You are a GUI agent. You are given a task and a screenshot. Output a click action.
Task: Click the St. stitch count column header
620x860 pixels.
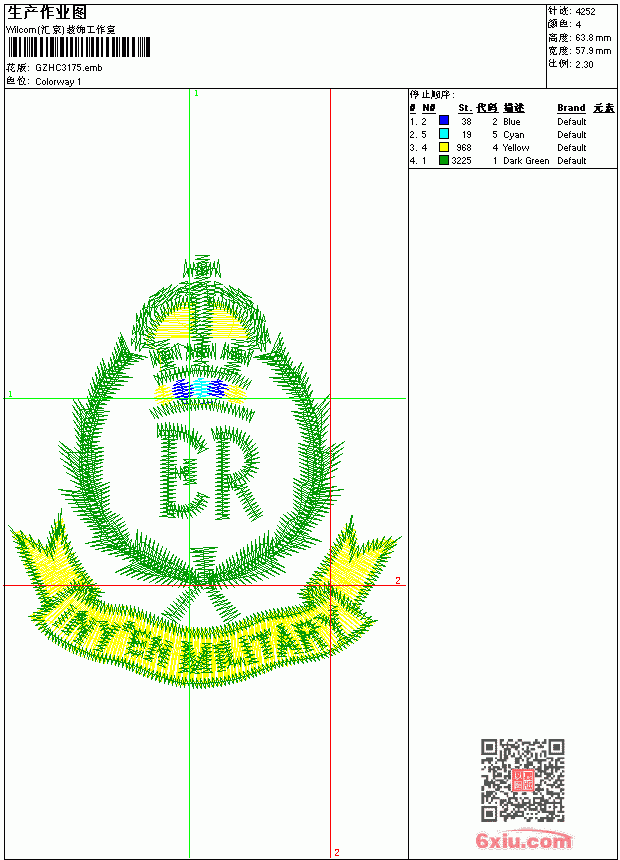(x=465, y=108)
